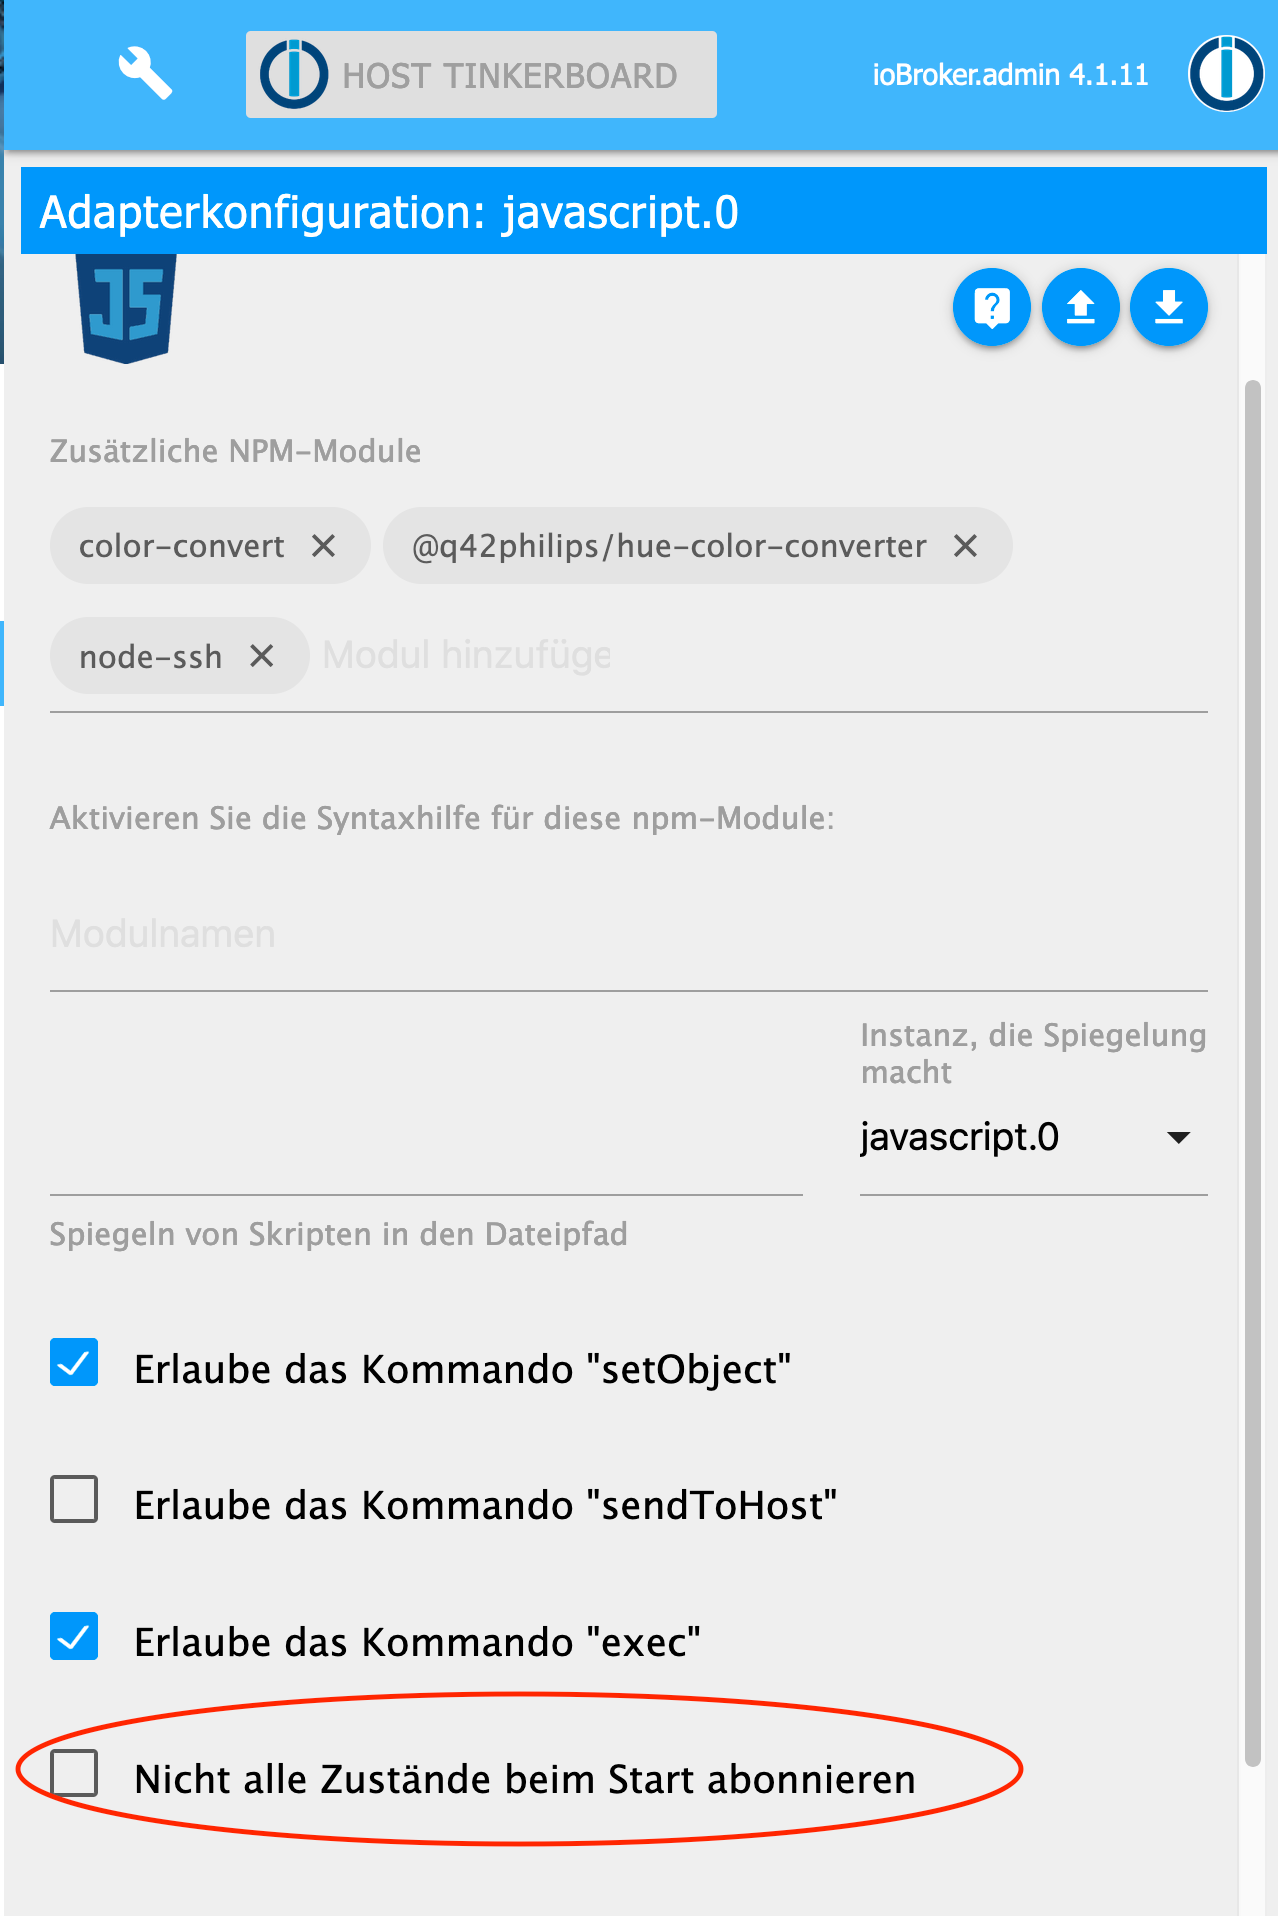Click the vertical scrollbar on the right
Viewport: 1278px width, 1916px height.
click(x=1252, y=1070)
